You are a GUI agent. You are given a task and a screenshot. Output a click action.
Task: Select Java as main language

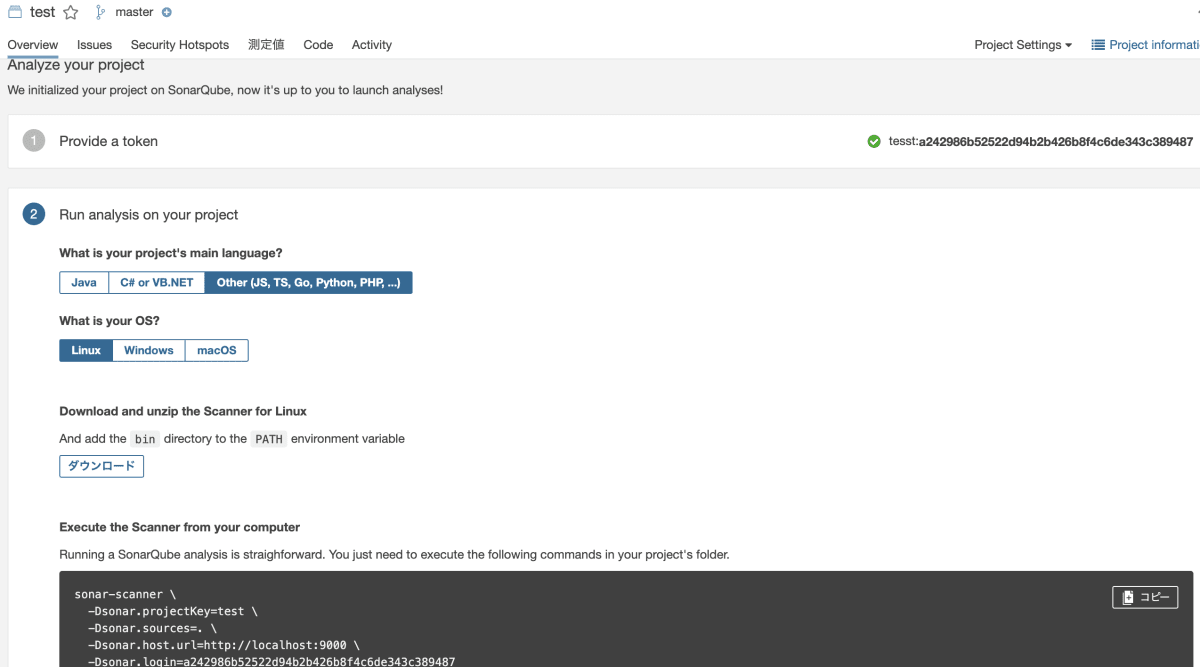click(84, 283)
